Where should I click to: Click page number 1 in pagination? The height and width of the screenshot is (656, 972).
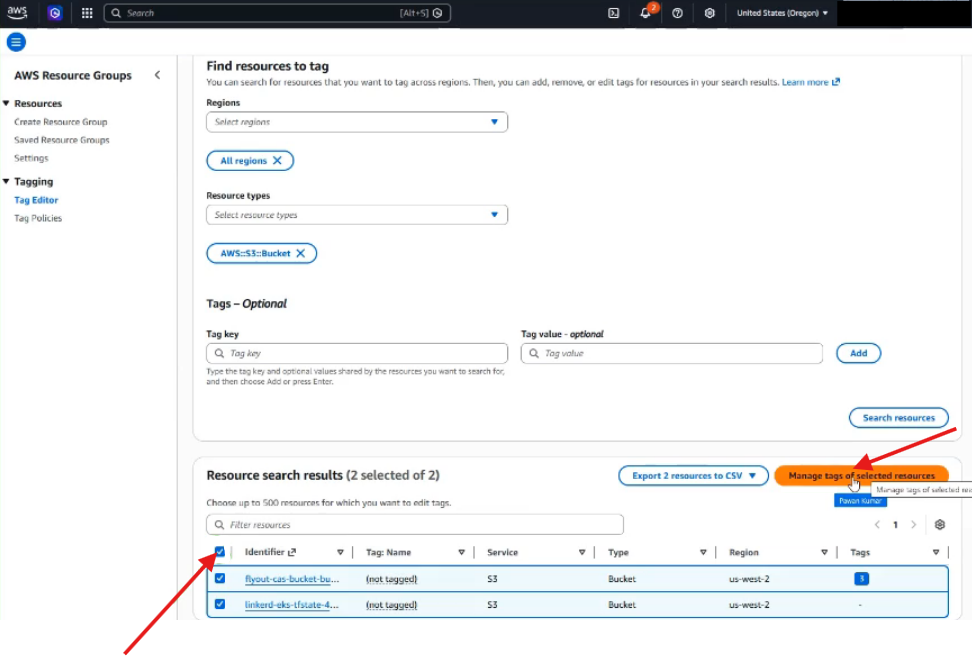(895, 525)
